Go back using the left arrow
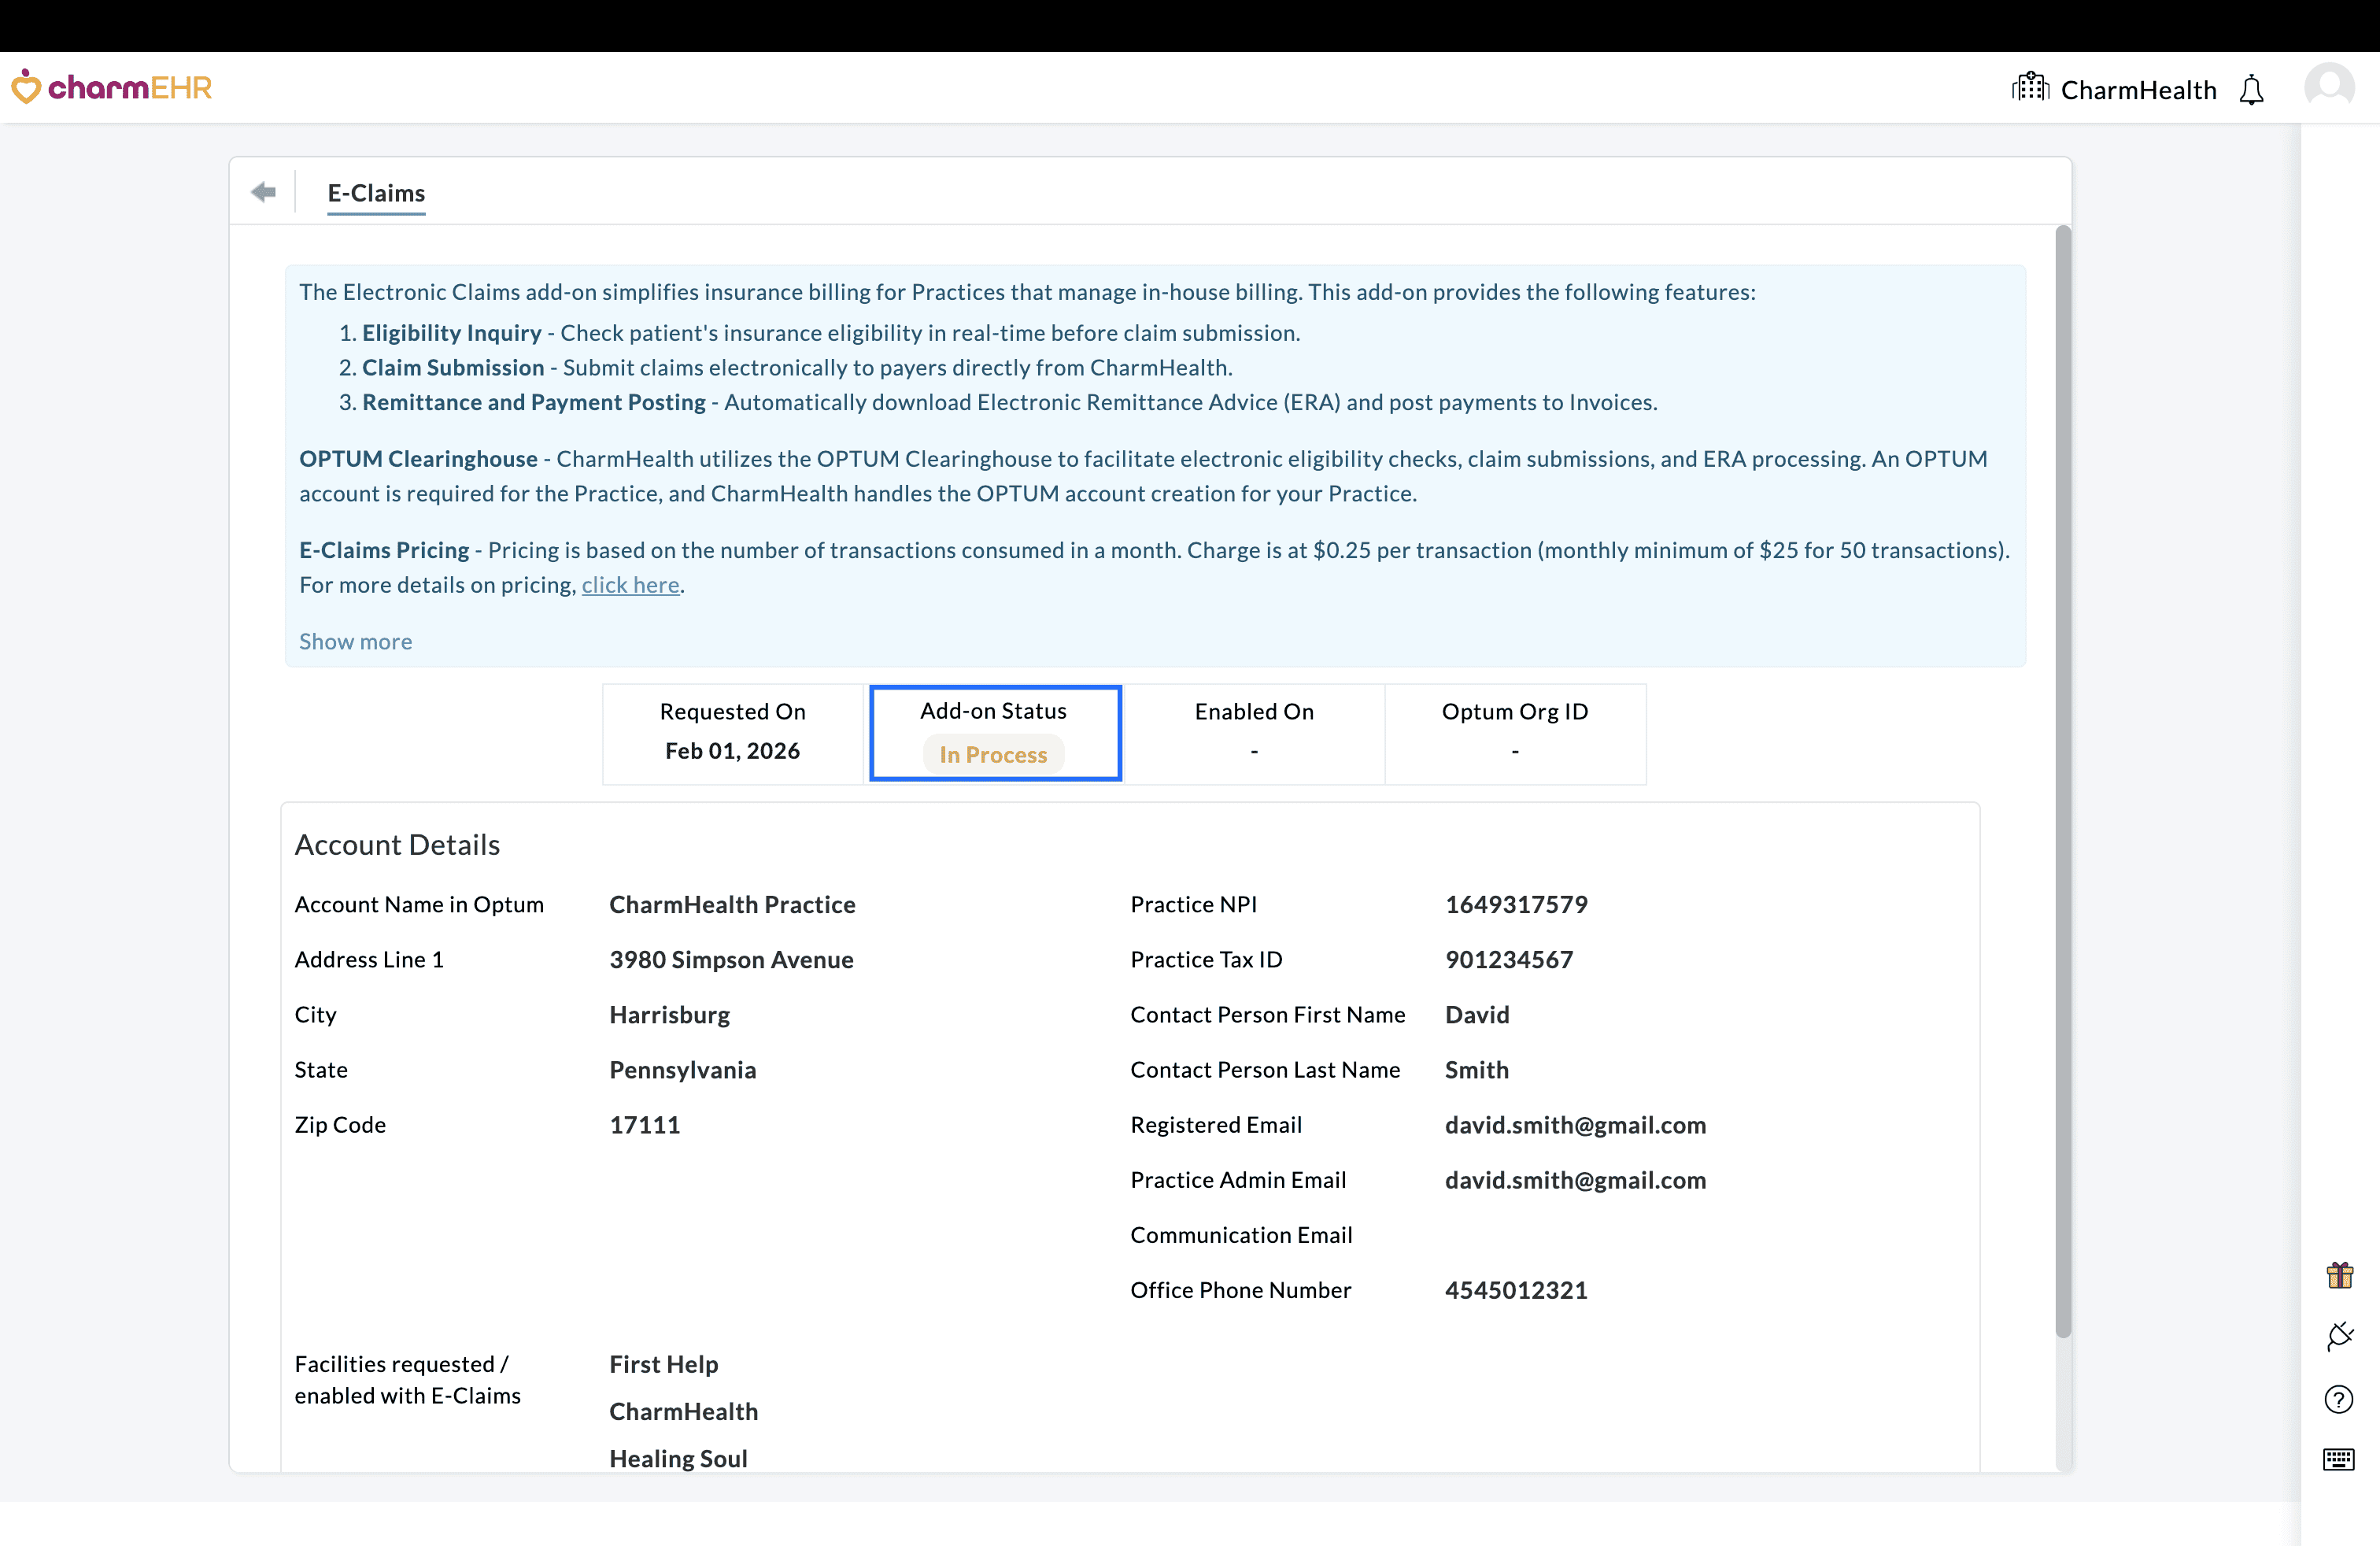 pyautogui.click(x=264, y=192)
